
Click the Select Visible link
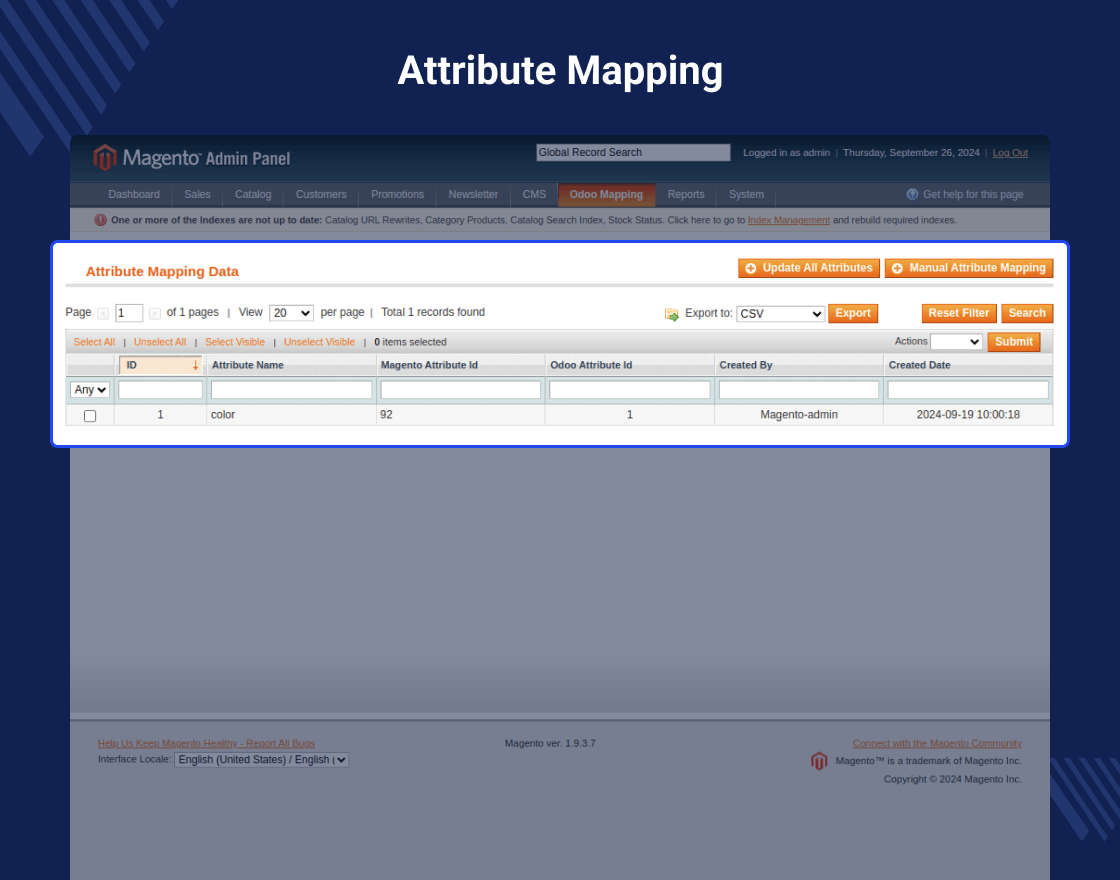[235, 342]
